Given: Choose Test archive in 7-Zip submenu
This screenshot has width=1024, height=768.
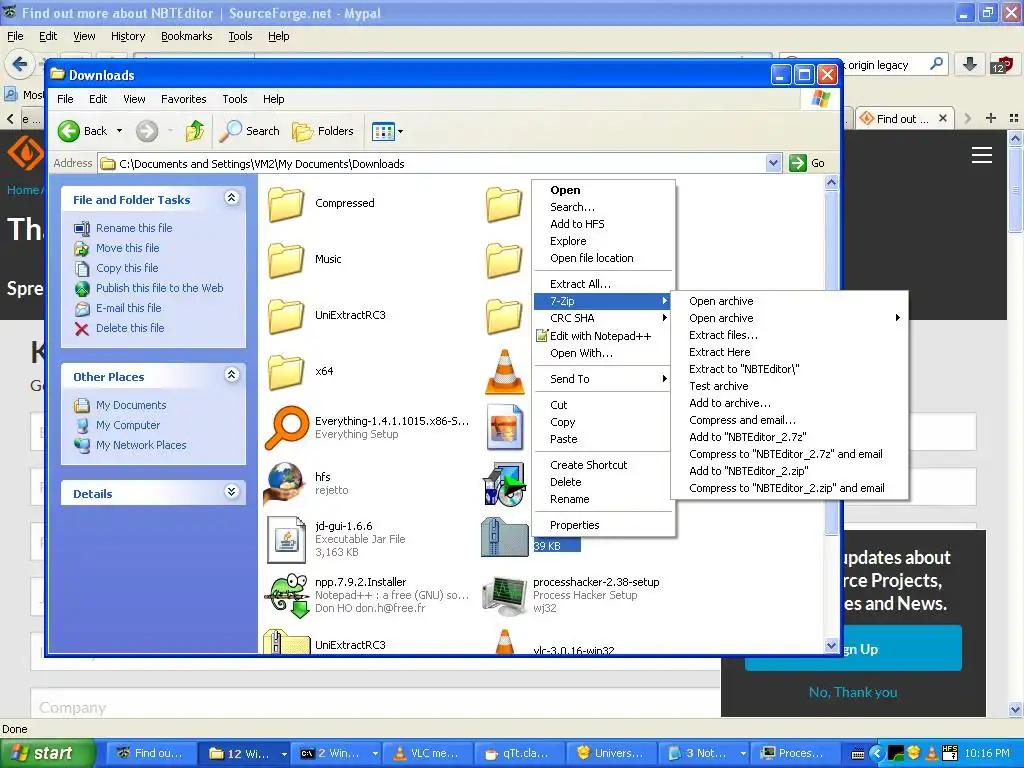Looking at the screenshot, I should click(x=789, y=386).
